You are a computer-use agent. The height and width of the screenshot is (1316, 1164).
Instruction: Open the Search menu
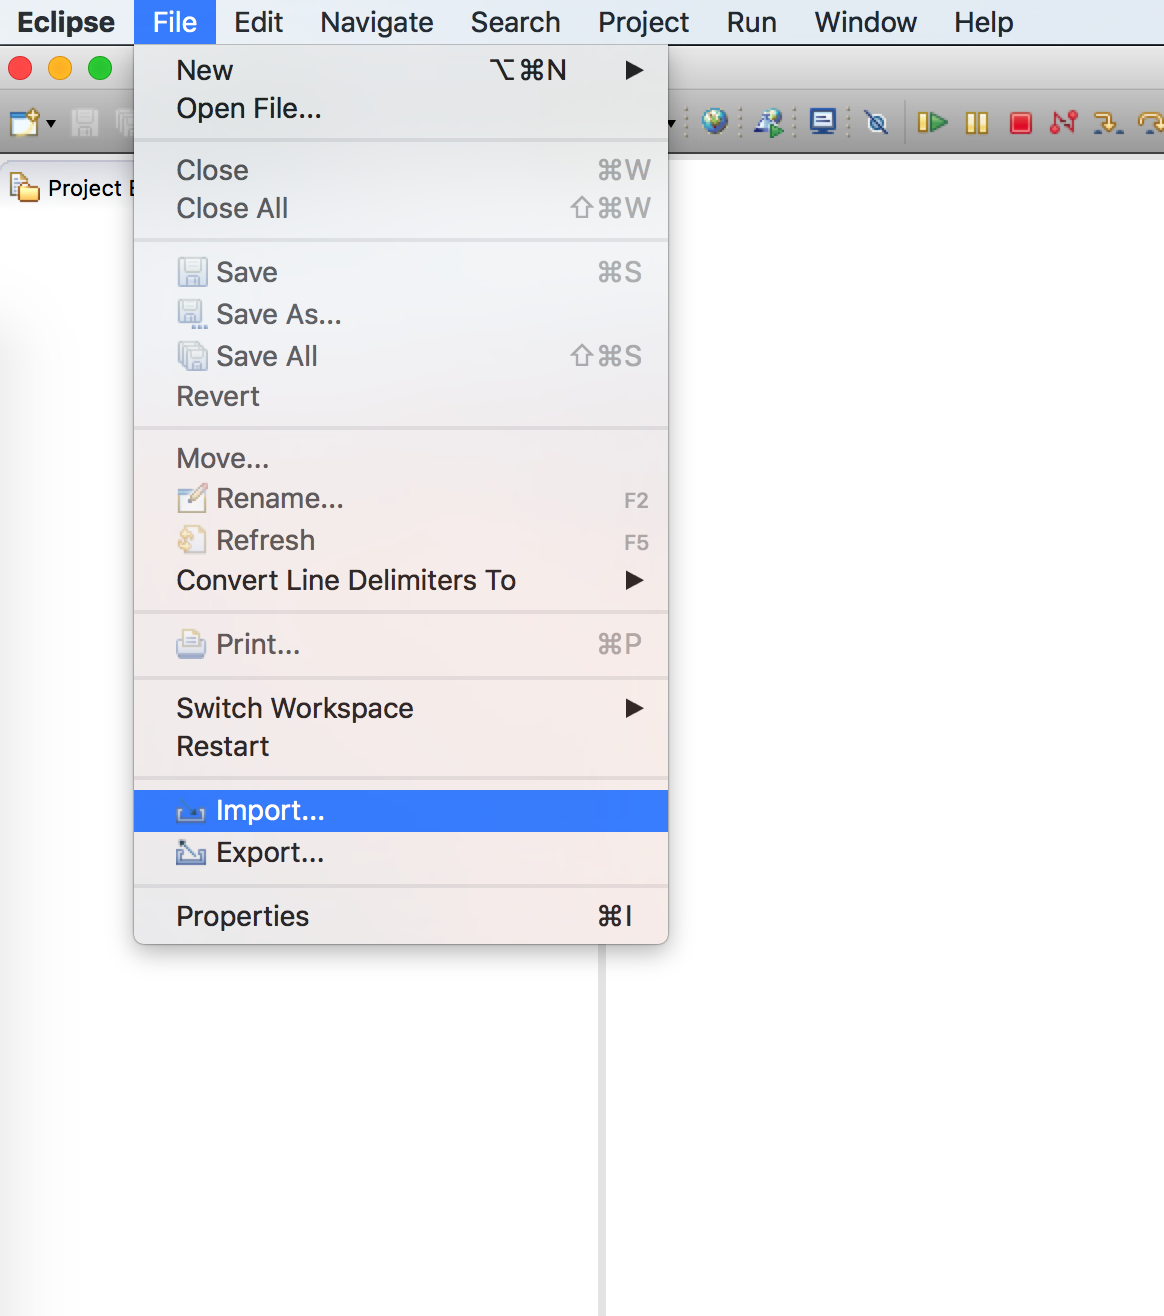(516, 22)
